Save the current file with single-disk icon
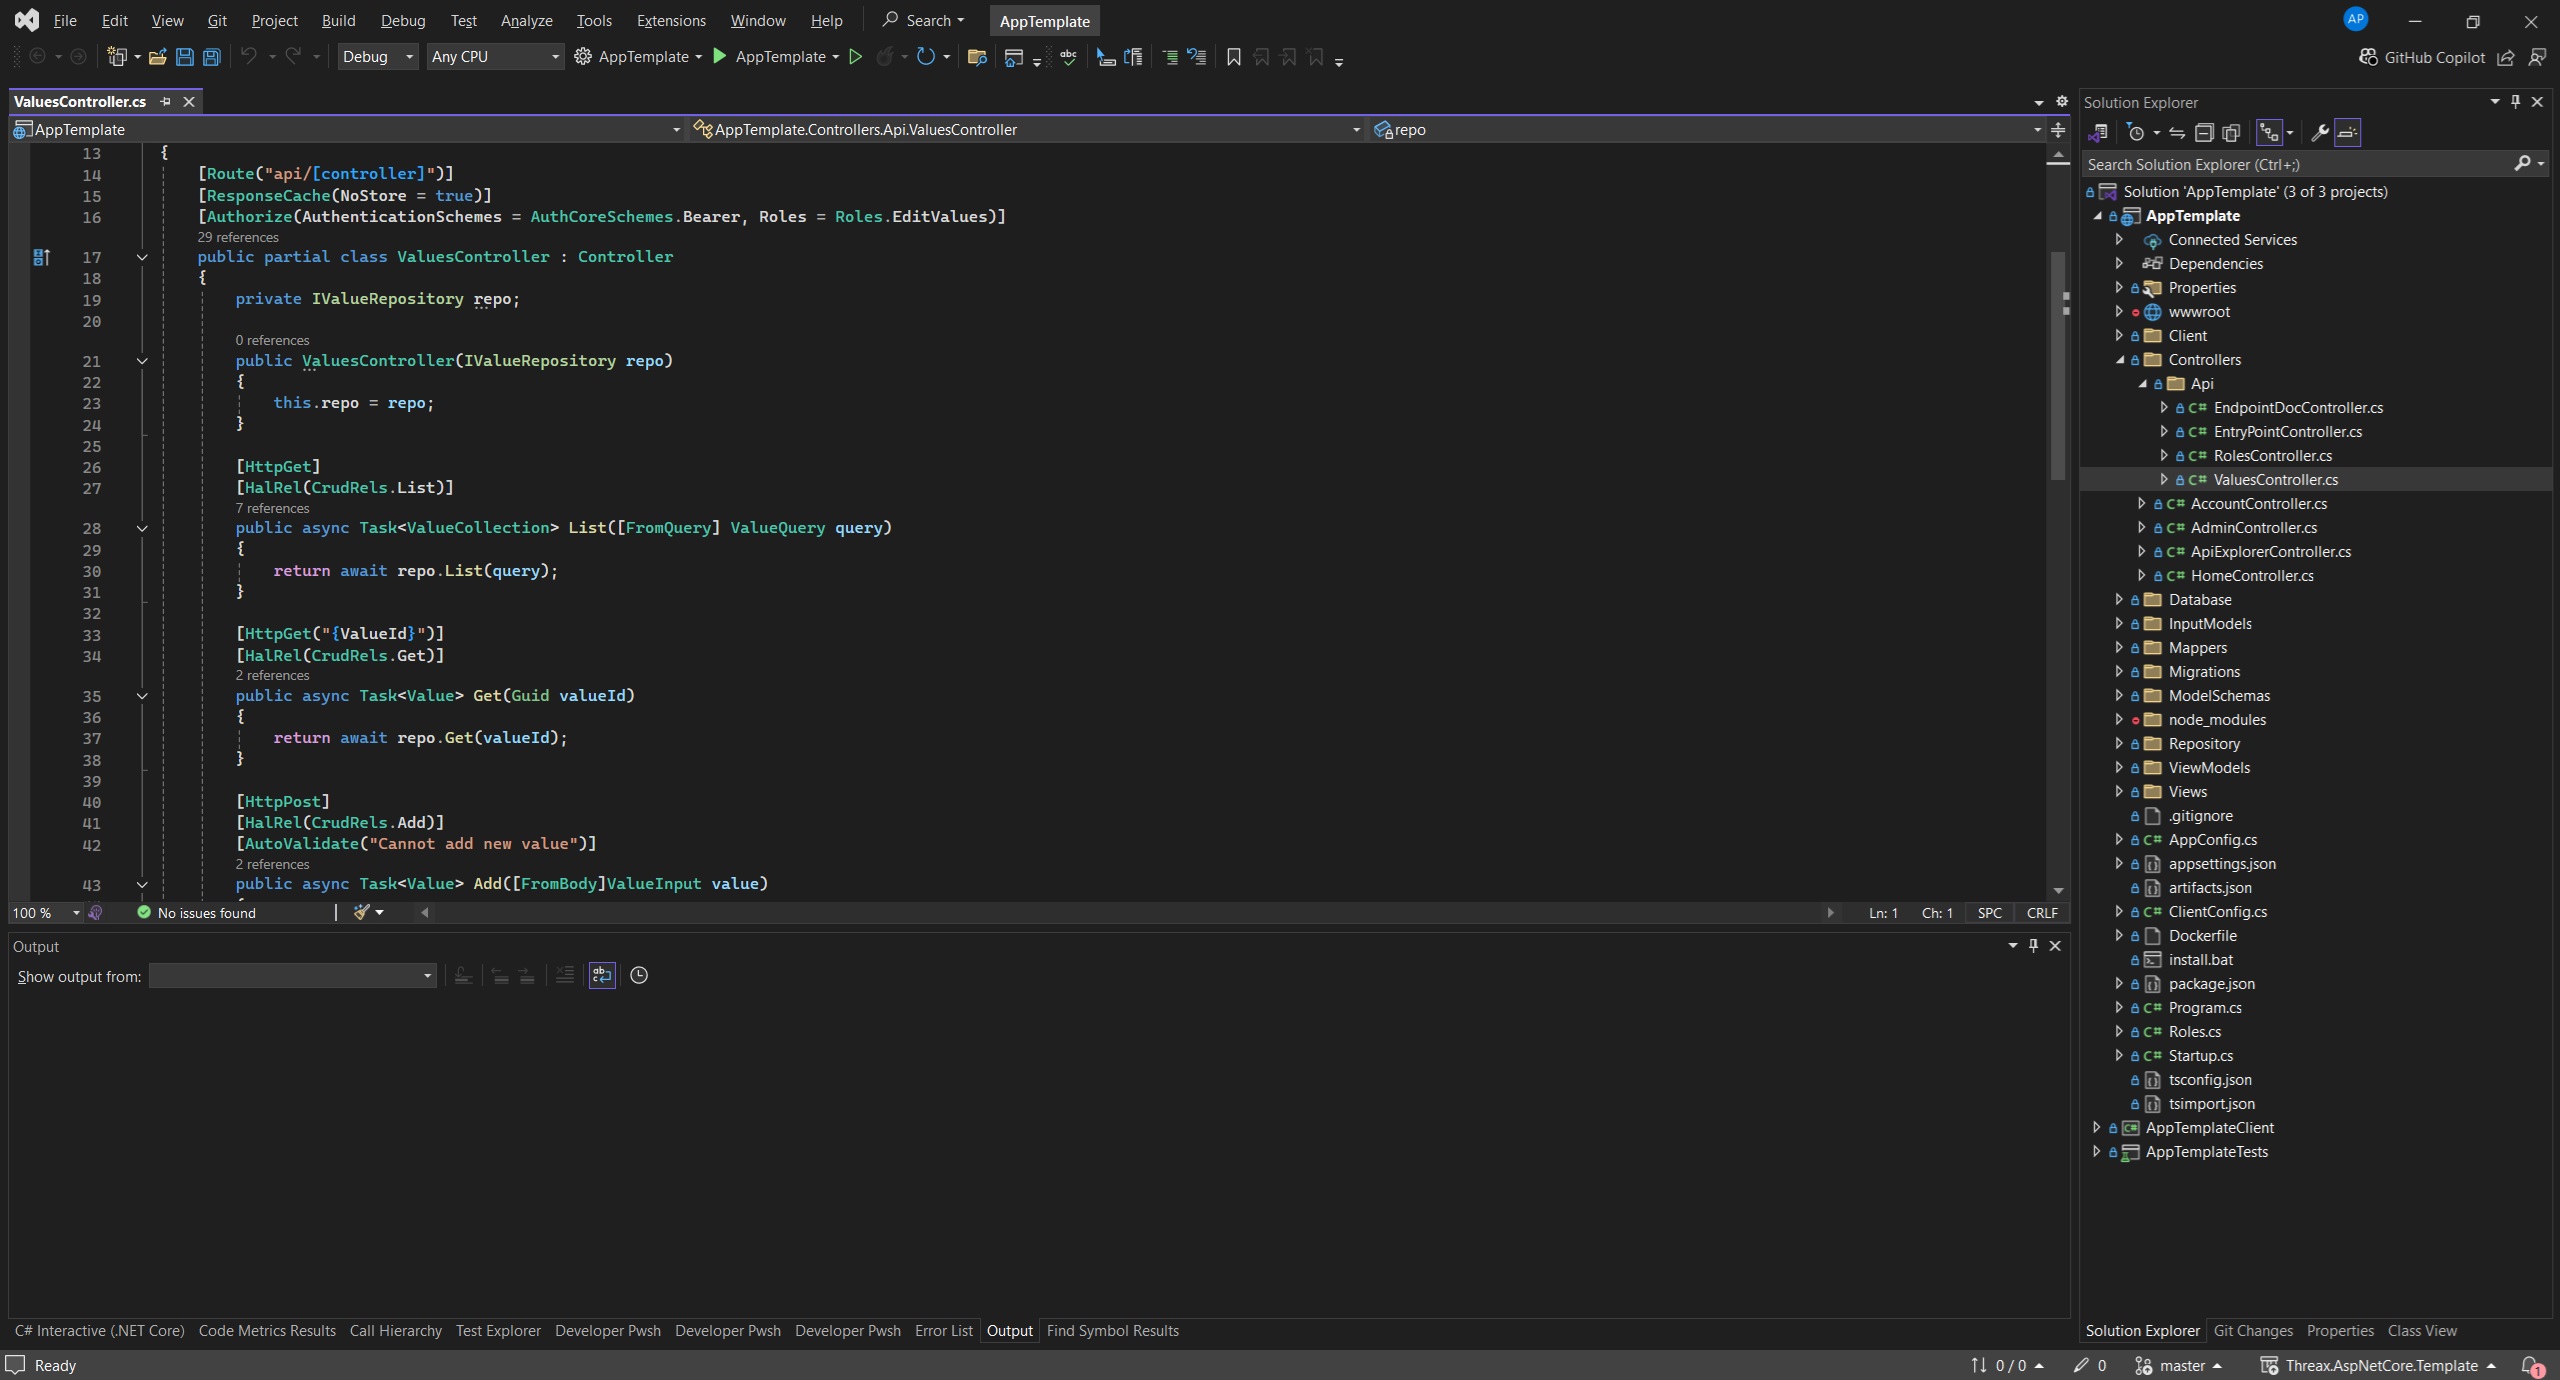 (x=184, y=57)
